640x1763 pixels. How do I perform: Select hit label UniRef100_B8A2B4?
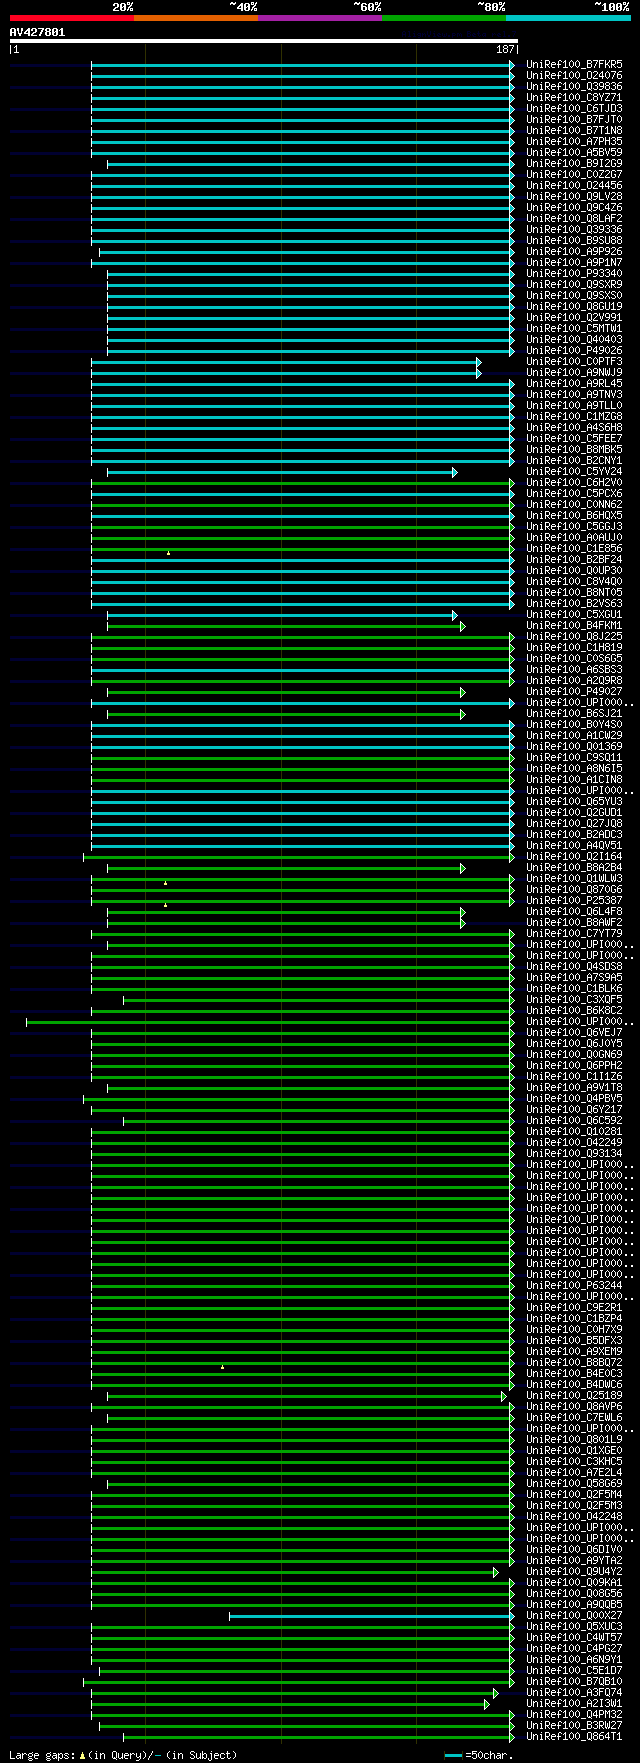pyautogui.click(x=574, y=868)
